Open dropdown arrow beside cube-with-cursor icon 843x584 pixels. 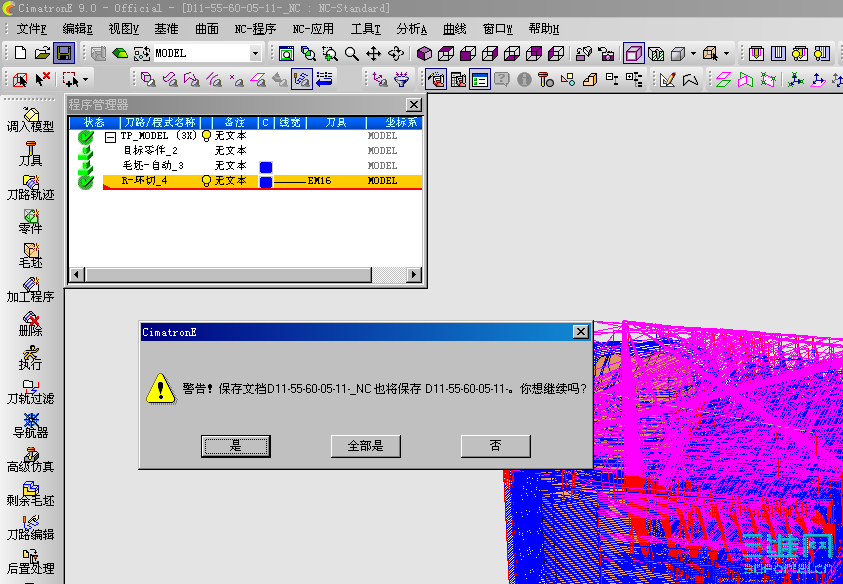(726, 53)
